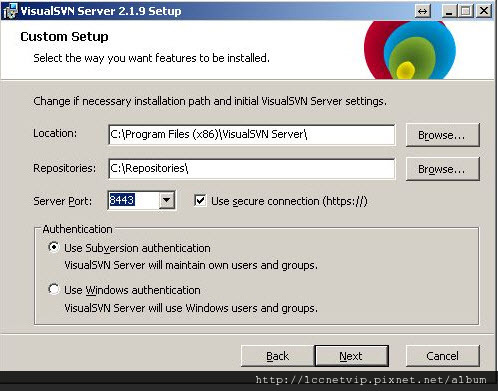Click the 'Change if necessary installation path' text
The height and width of the screenshot is (391, 498).
(210, 101)
